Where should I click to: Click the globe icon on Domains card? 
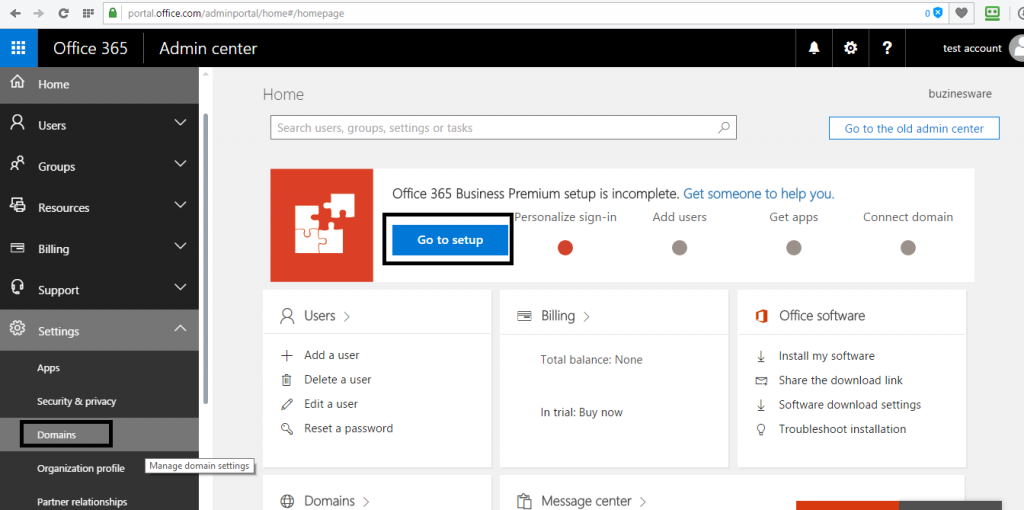click(287, 502)
